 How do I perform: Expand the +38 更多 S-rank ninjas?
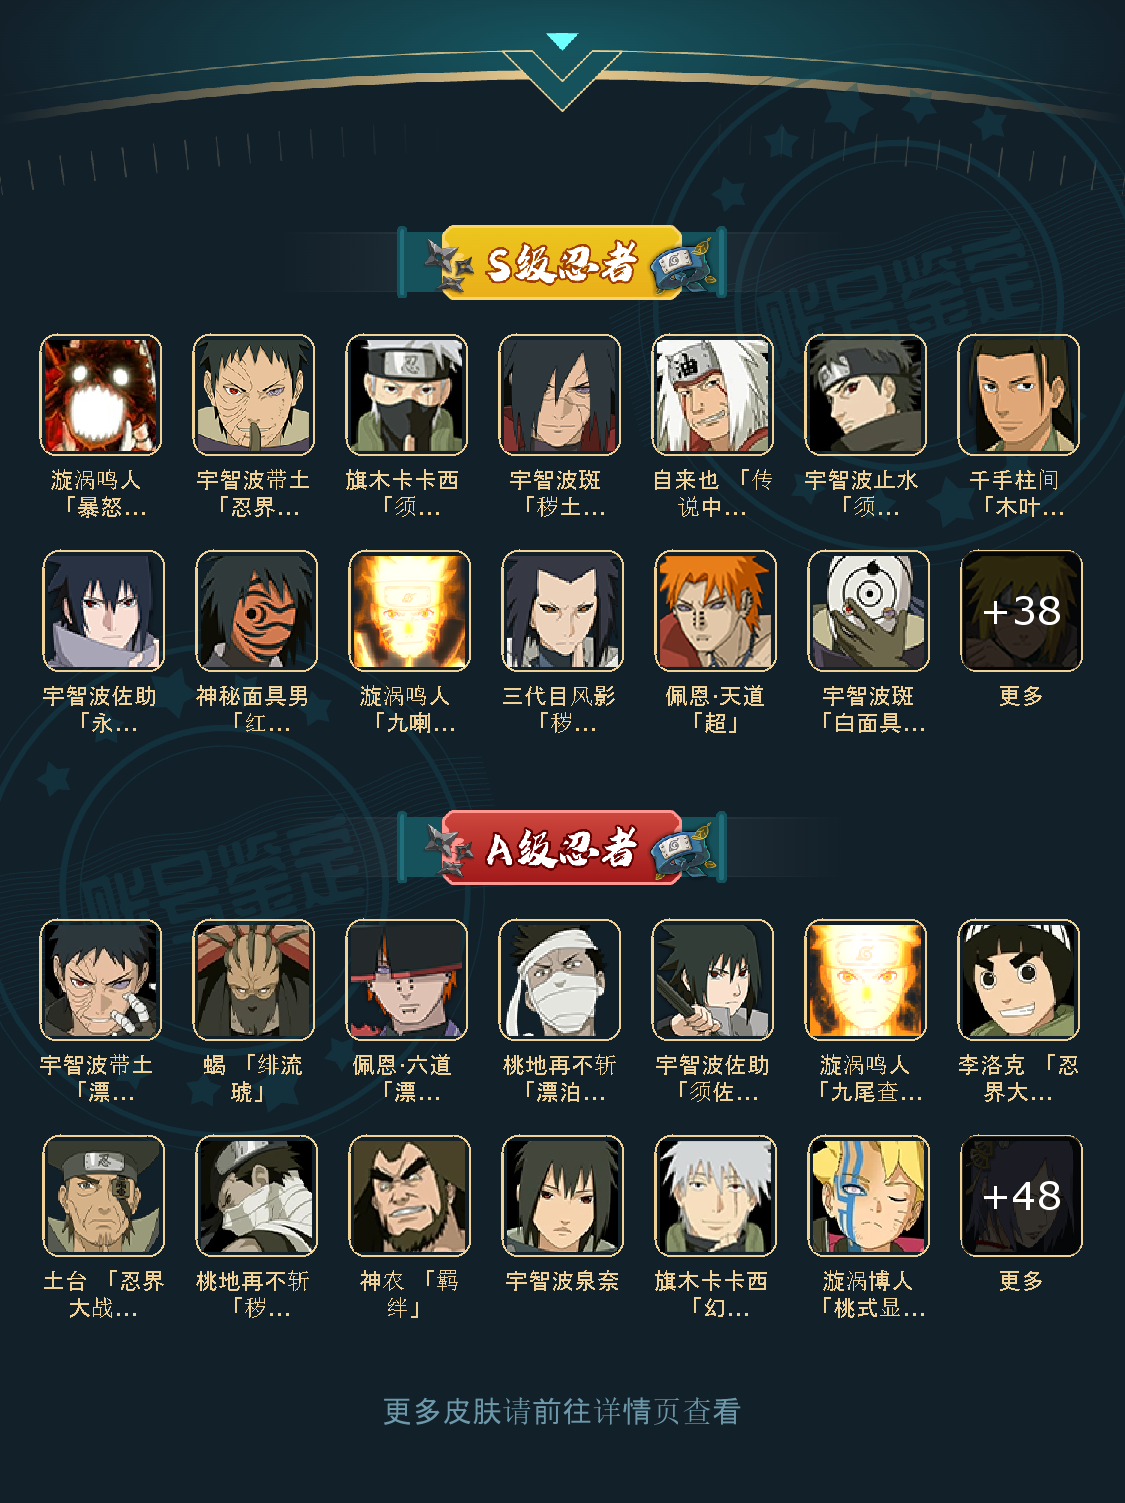1021,611
